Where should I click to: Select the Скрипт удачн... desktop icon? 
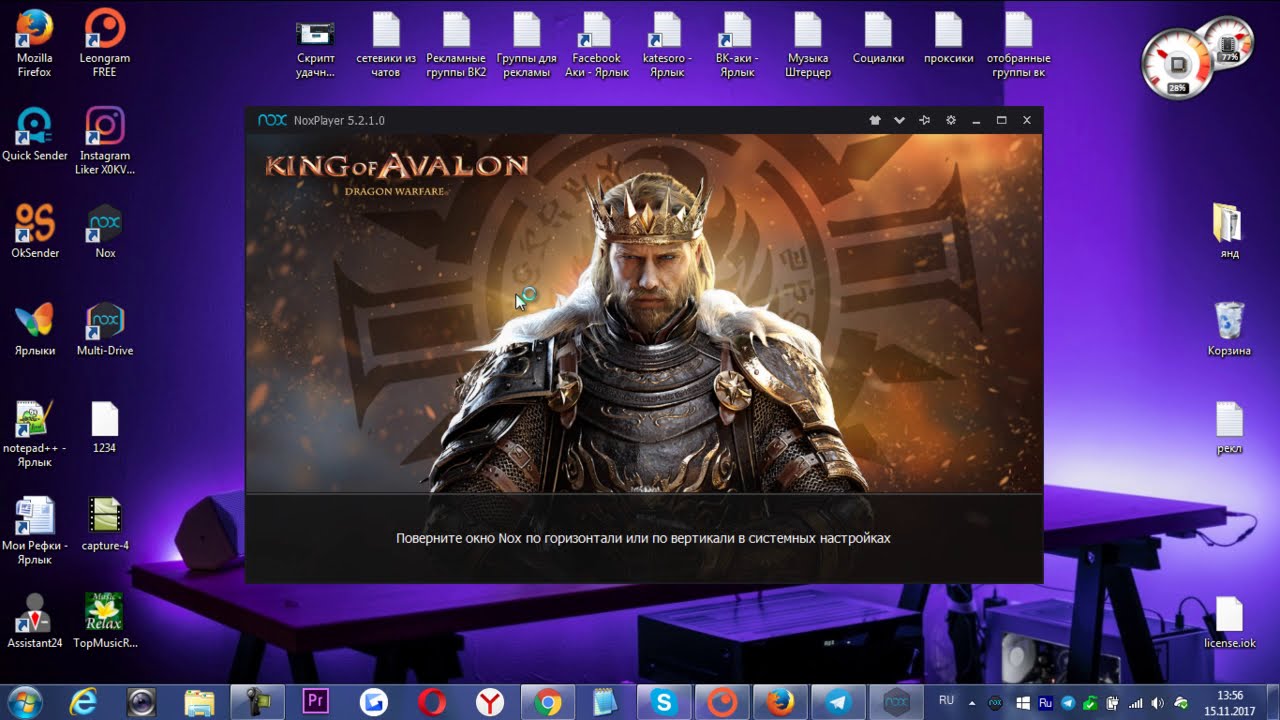pyautogui.click(x=316, y=44)
